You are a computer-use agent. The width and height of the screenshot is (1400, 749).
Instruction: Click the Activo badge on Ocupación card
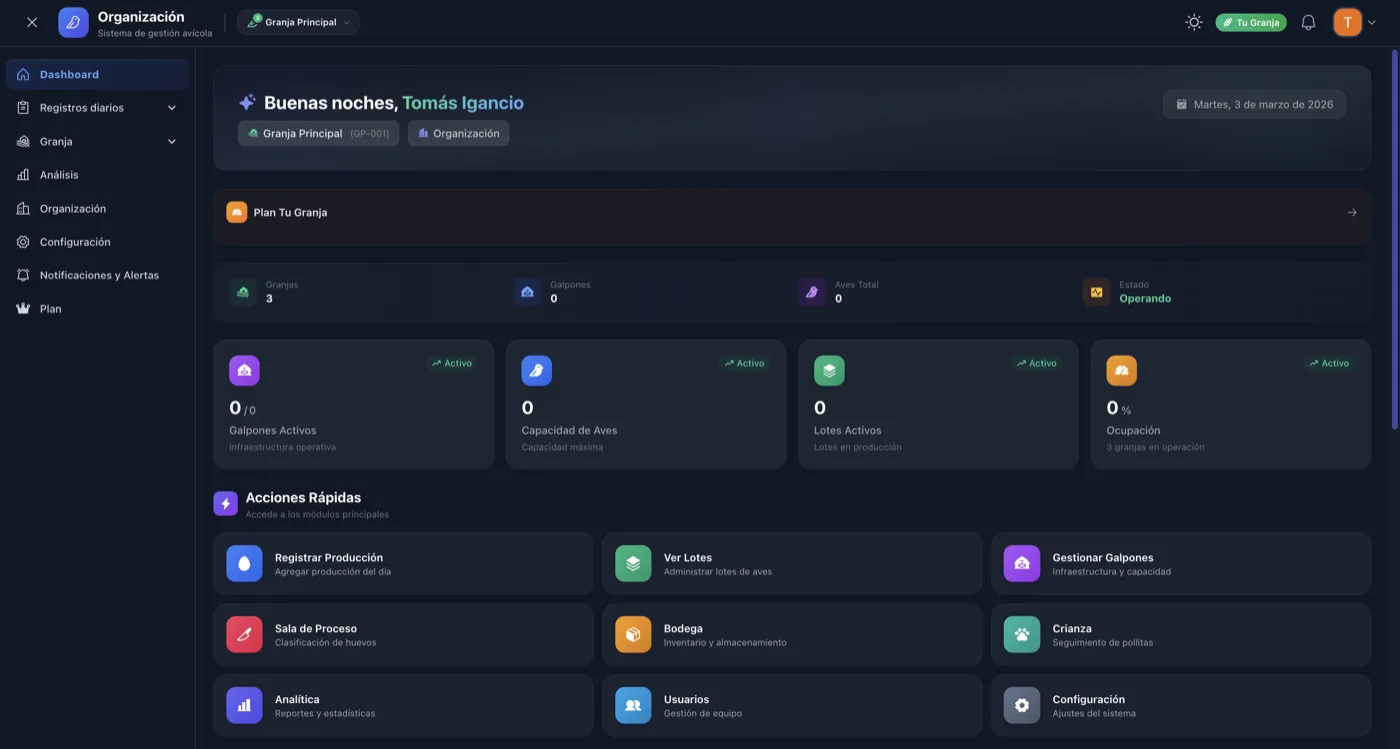[x=1329, y=363]
